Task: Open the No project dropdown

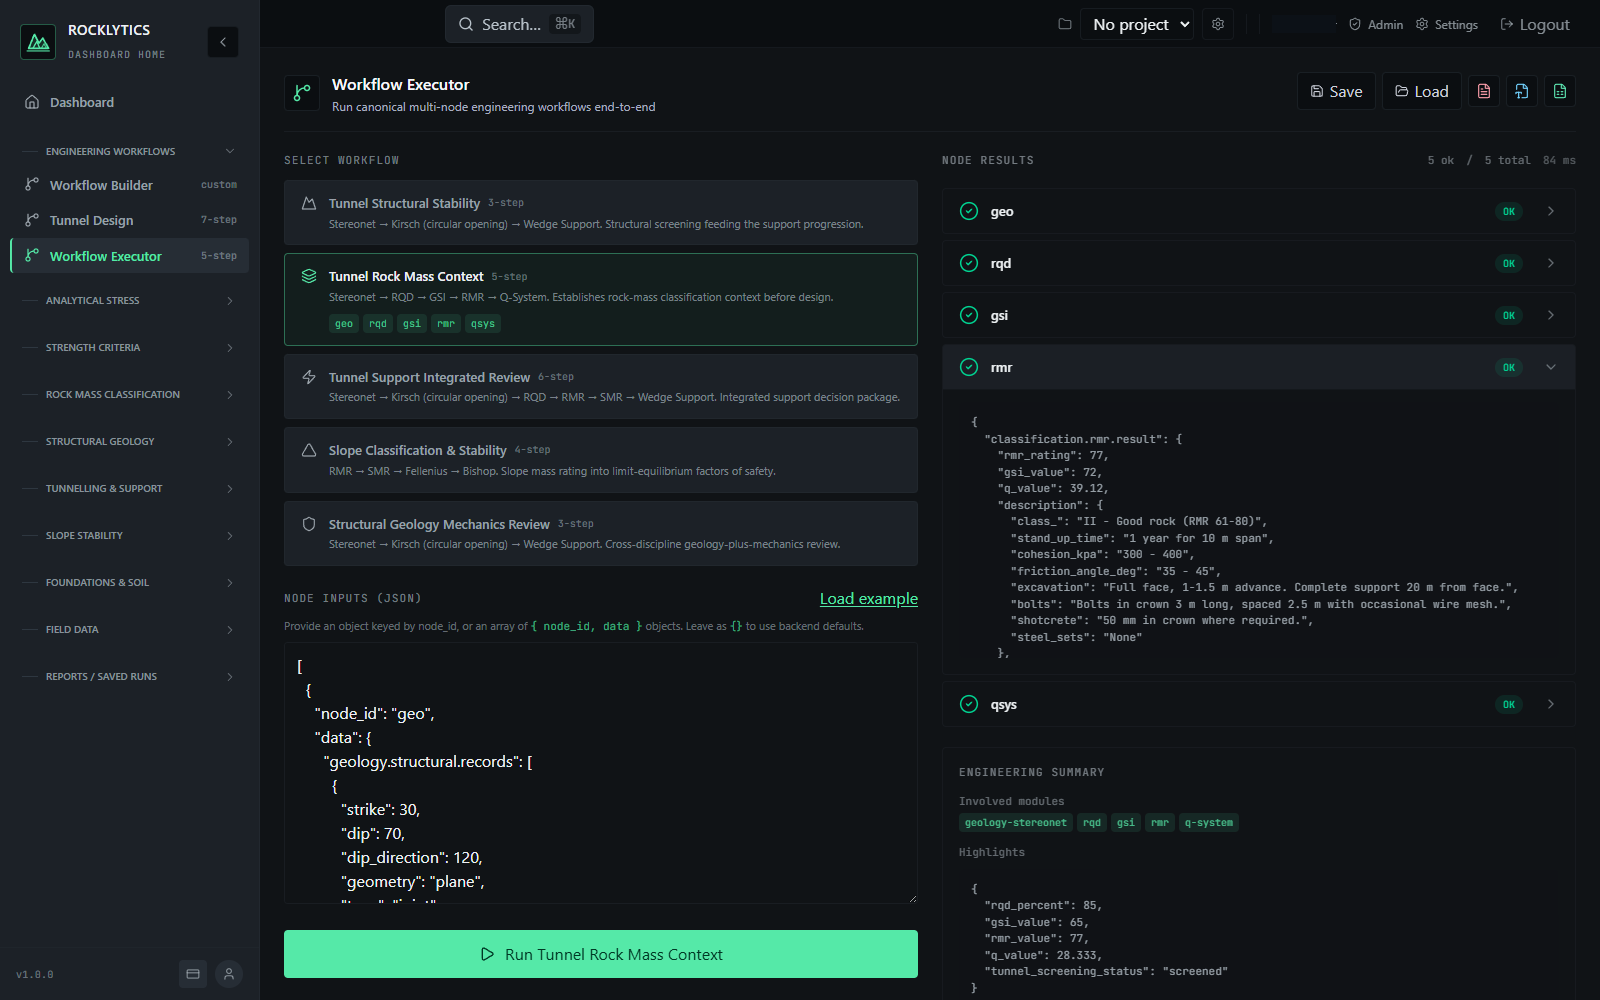Action: (x=1137, y=24)
